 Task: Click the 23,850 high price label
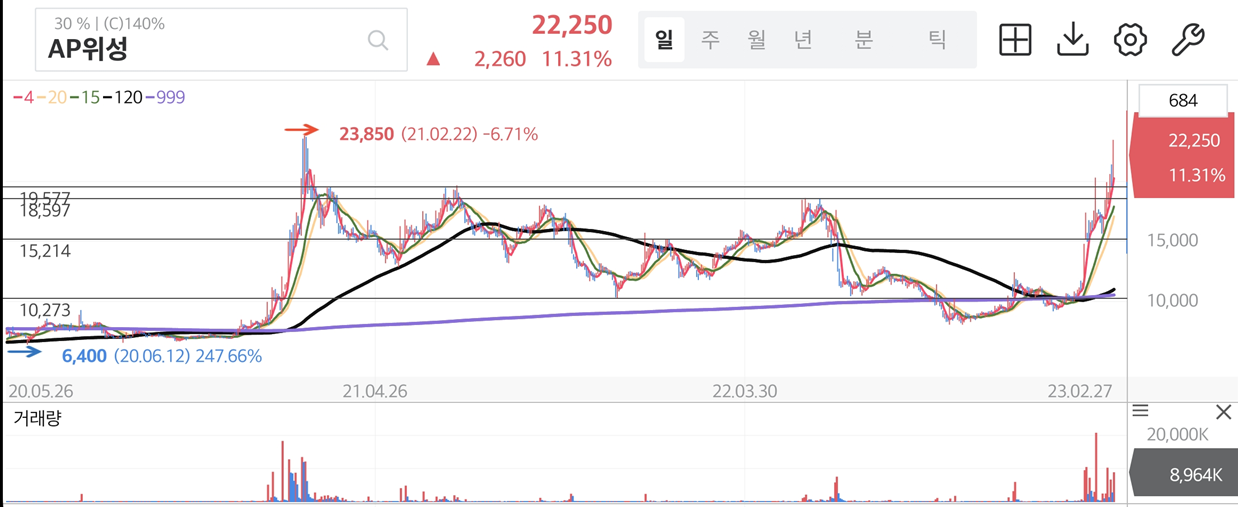pyautogui.click(x=366, y=133)
